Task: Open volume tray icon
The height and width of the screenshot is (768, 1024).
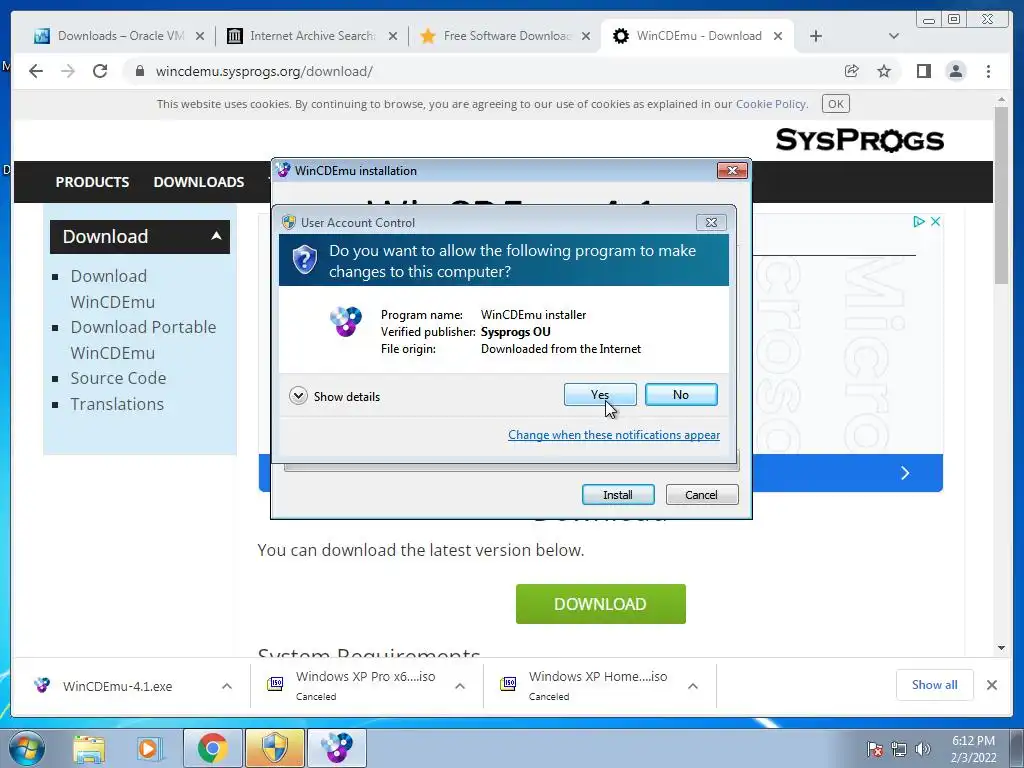Action: tap(923, 749)
